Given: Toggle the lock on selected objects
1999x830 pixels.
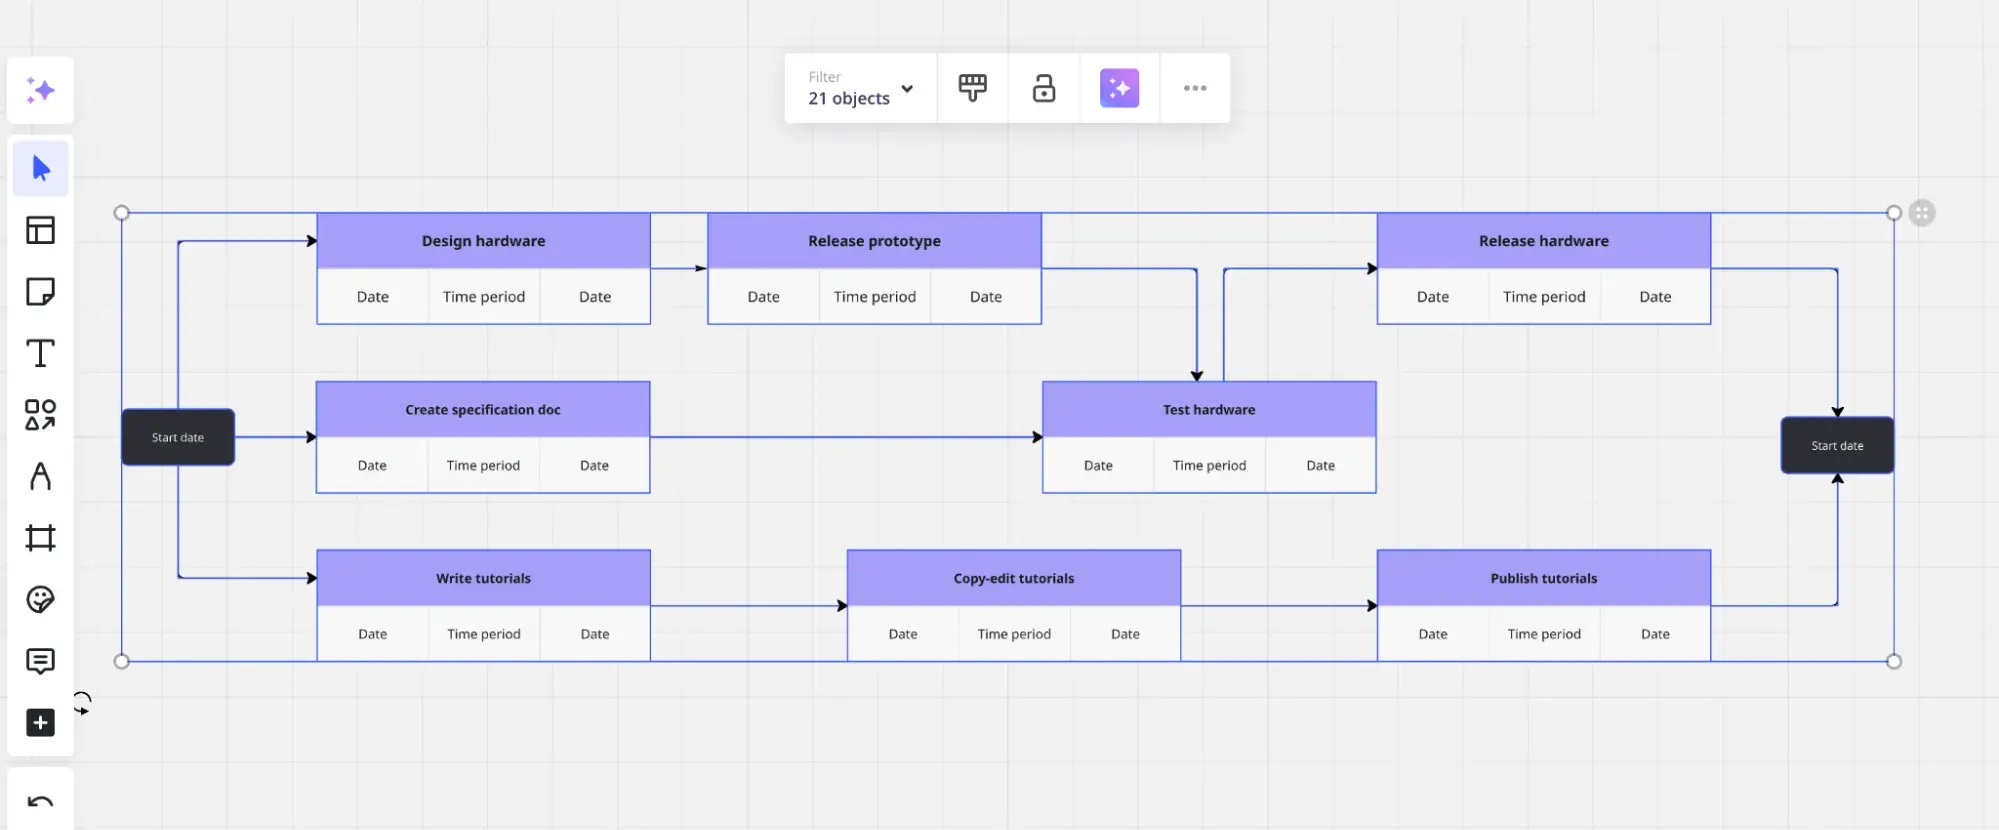Looking at the screenshot, I should pos(1044,88).
